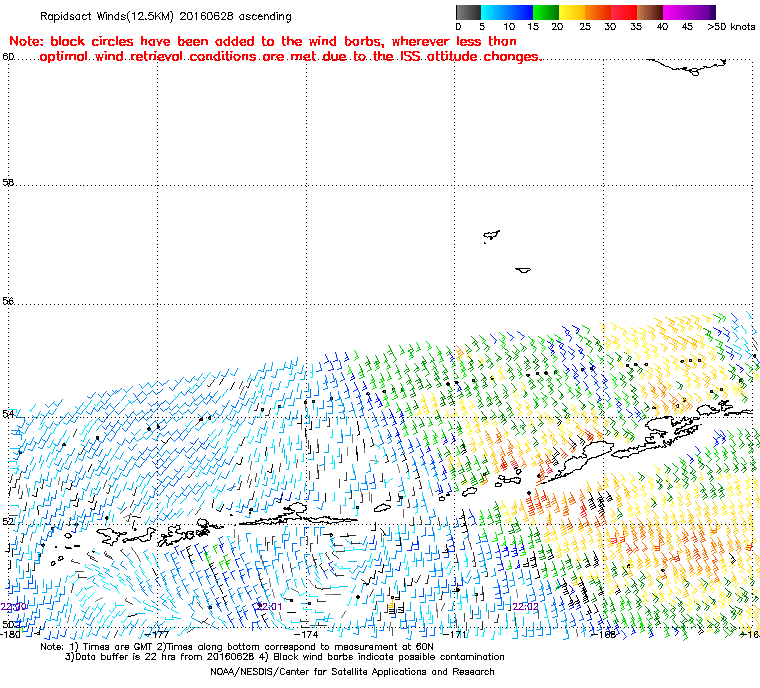
Task: Pick the magenta 40-45 knots color bar segment
Action: tap(676, 12)
